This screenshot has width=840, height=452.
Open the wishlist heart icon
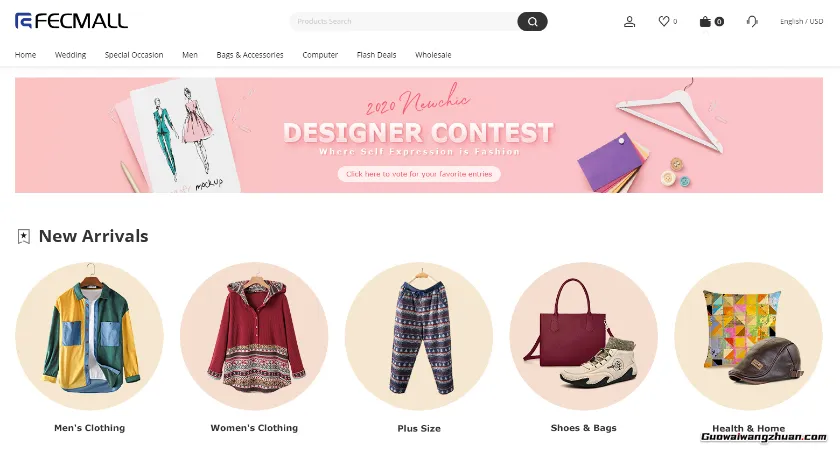pyautogui.click(x=664, y=21)
